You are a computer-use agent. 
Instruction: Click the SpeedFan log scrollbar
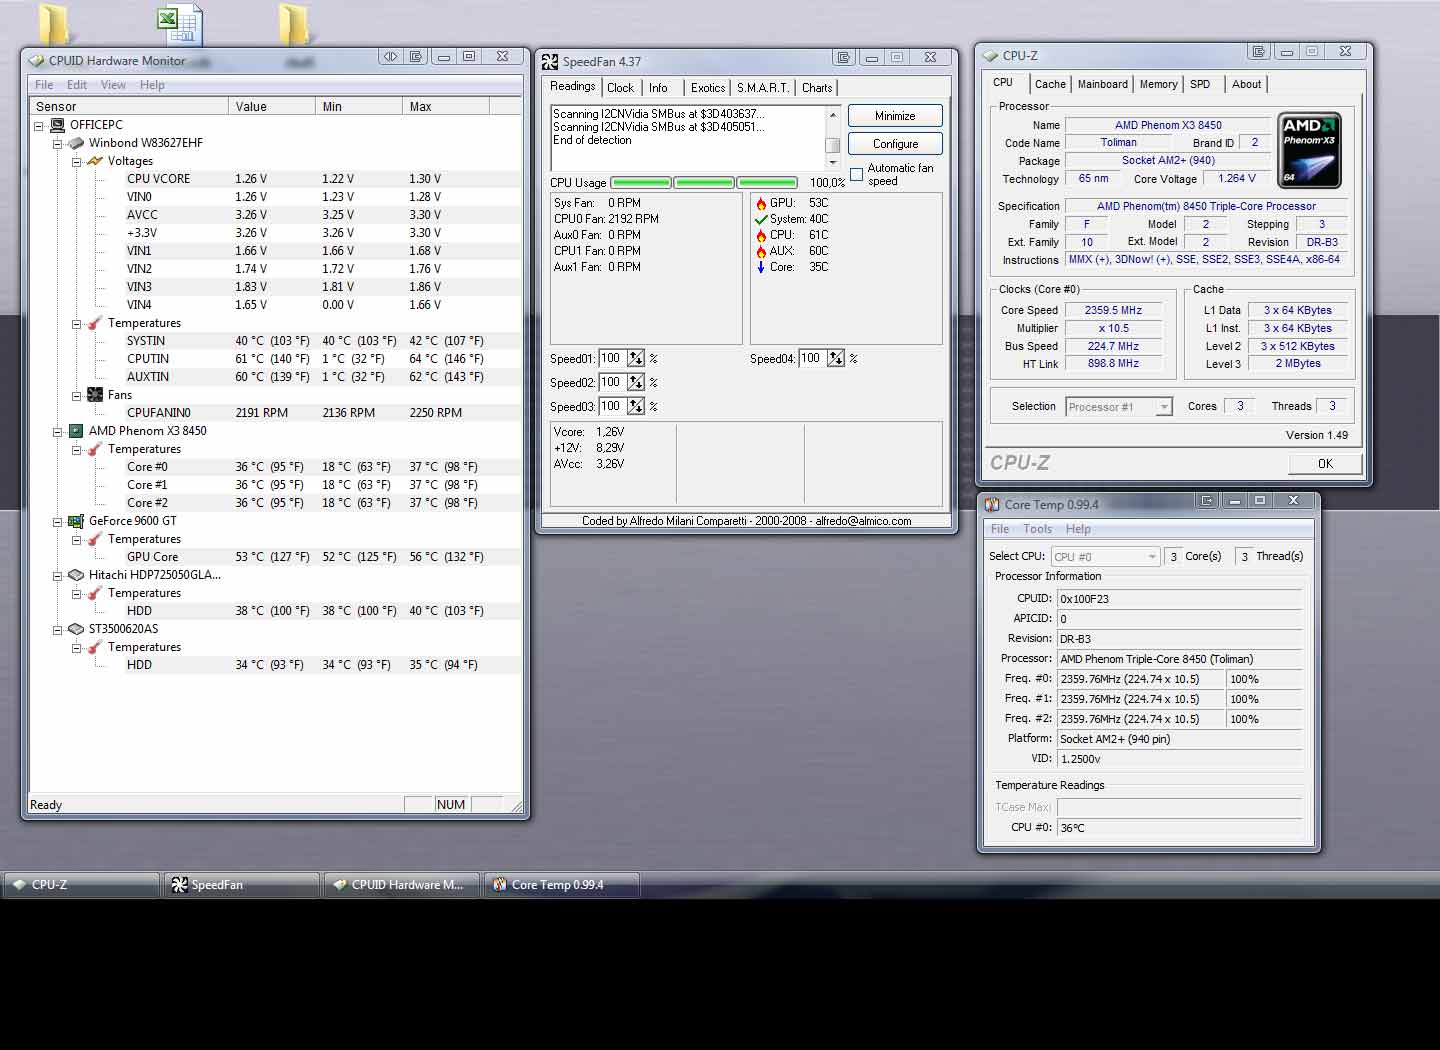(832, 139)
